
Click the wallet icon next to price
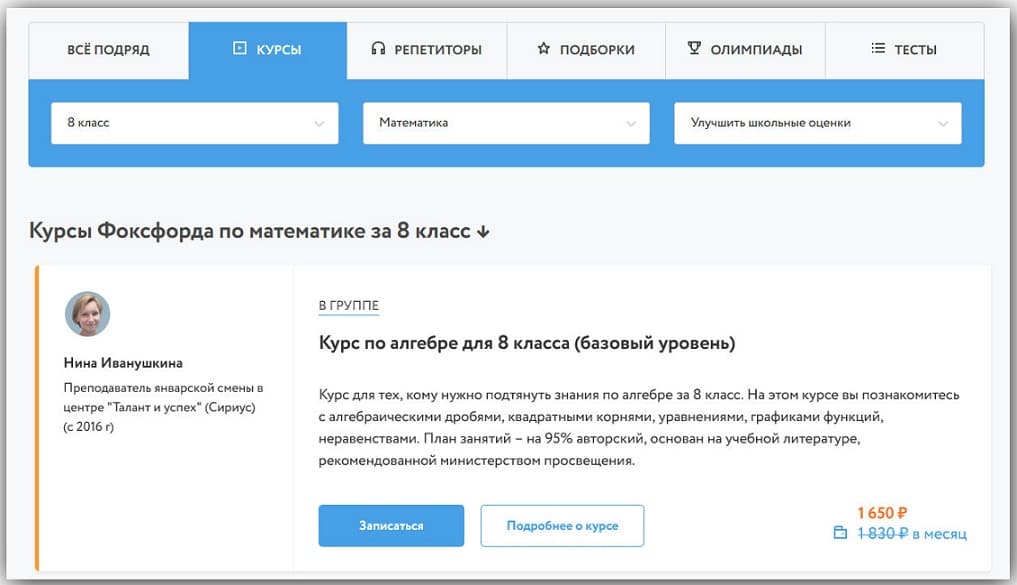click(x=840, y=533)
